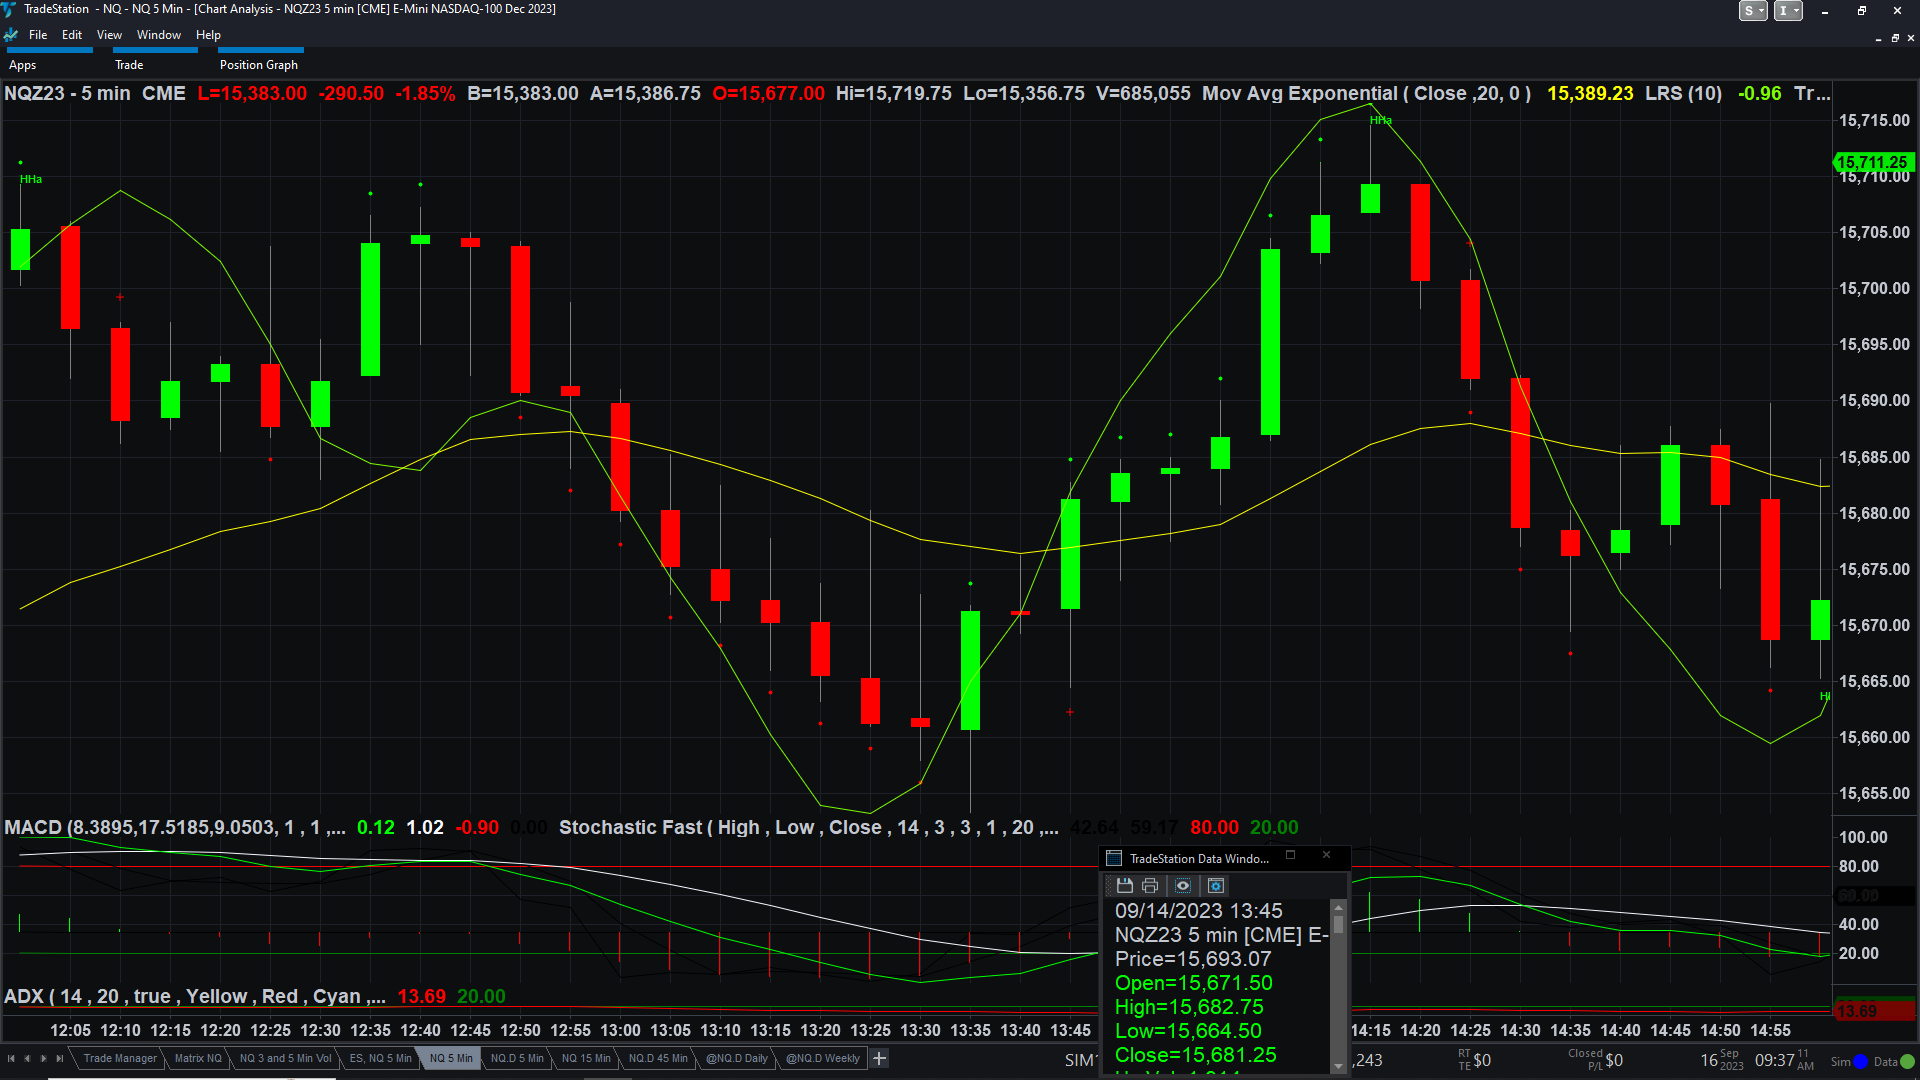The image size is (1920, 1080).
Task: Open the S symbol-link dropdown
Action: 1753,11
